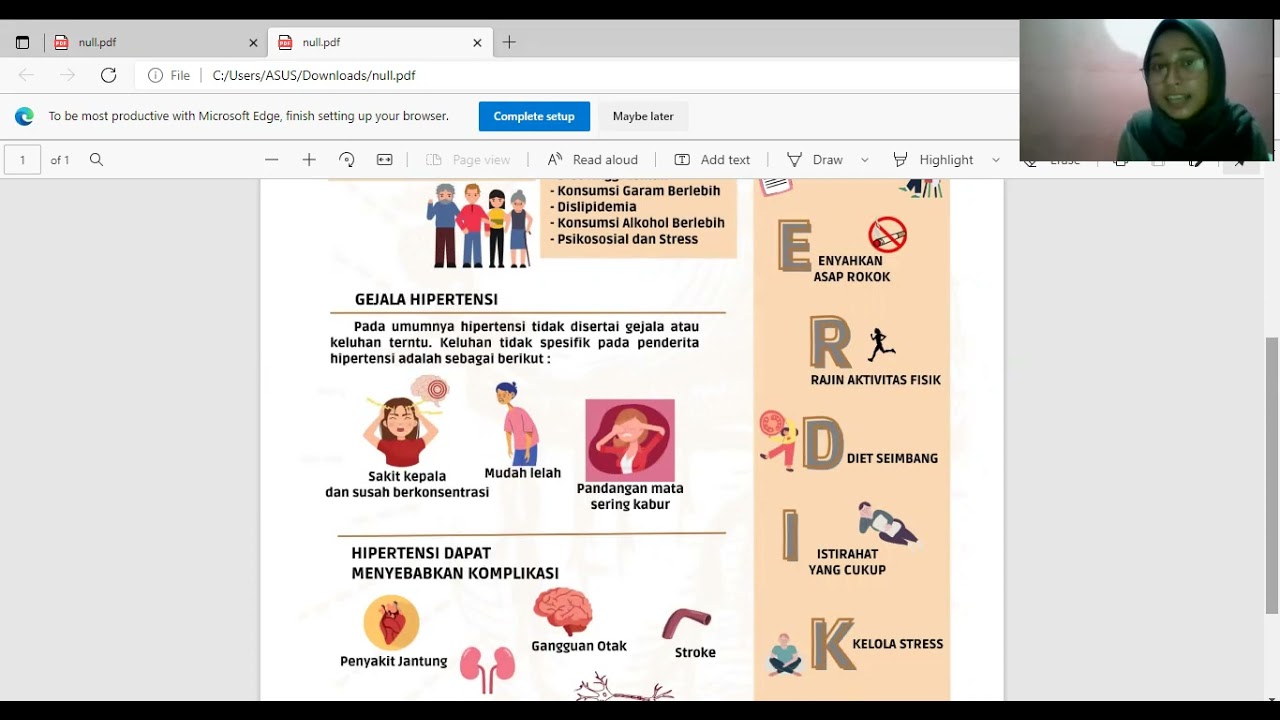Click 'Pandangan mata sering kabur' caption
1280x720 pixels.
[x=630, y=497]
